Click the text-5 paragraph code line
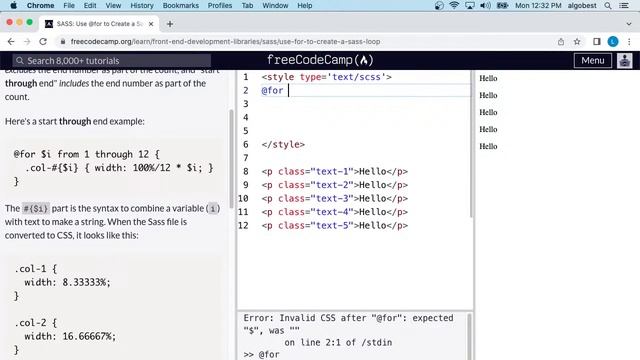 pyautogui.click(x=334, y=225)
